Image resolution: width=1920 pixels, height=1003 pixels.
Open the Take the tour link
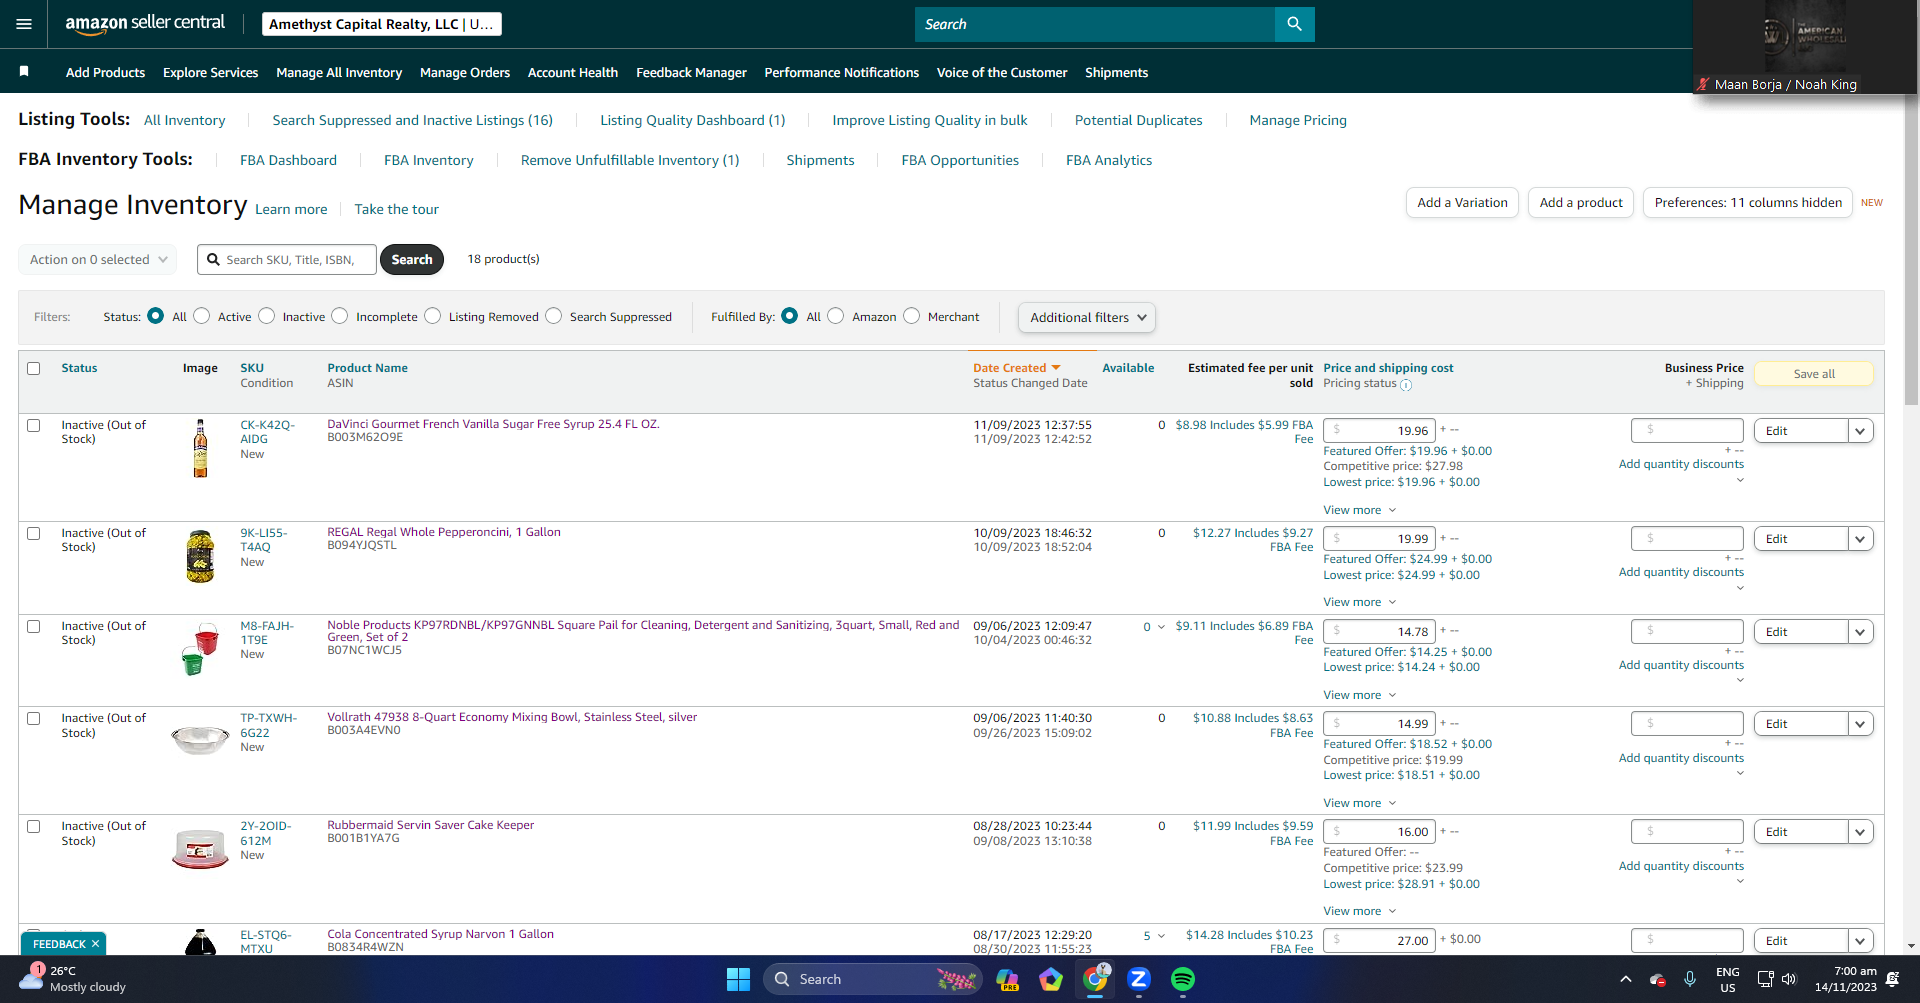coord(396,209)
